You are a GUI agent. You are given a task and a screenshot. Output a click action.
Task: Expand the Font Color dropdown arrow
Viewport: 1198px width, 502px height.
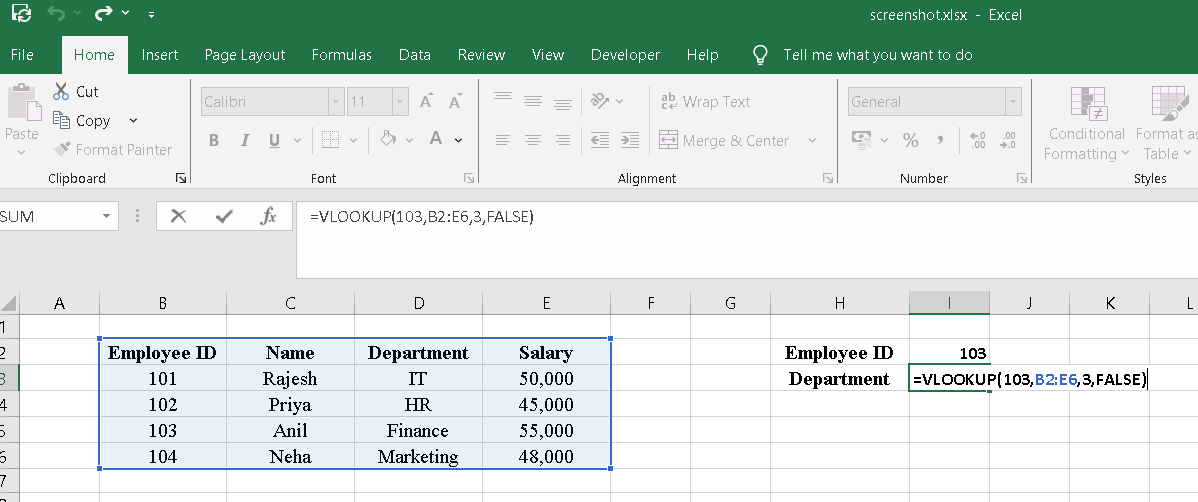tap(458, 141)
